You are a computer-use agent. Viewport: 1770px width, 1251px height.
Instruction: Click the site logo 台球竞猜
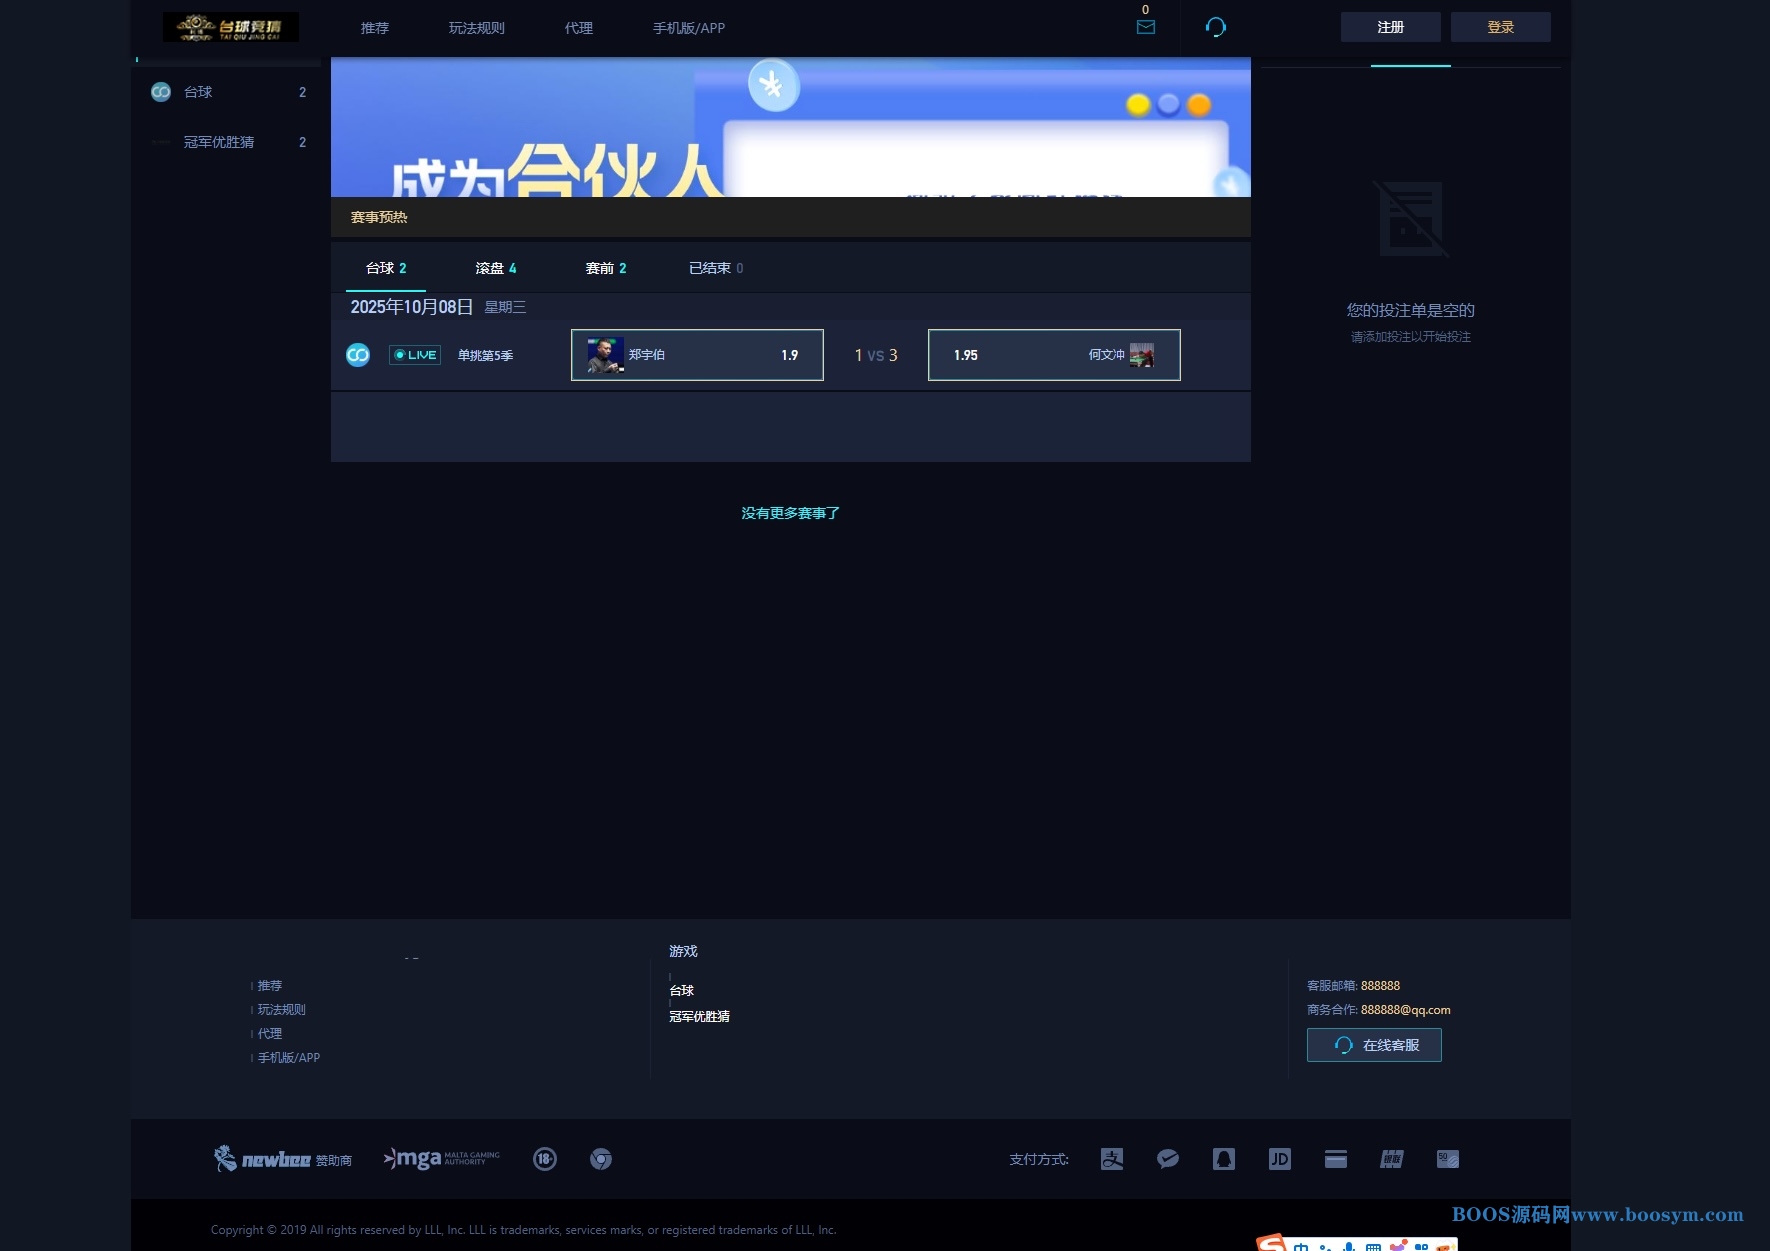coord(231,27)
